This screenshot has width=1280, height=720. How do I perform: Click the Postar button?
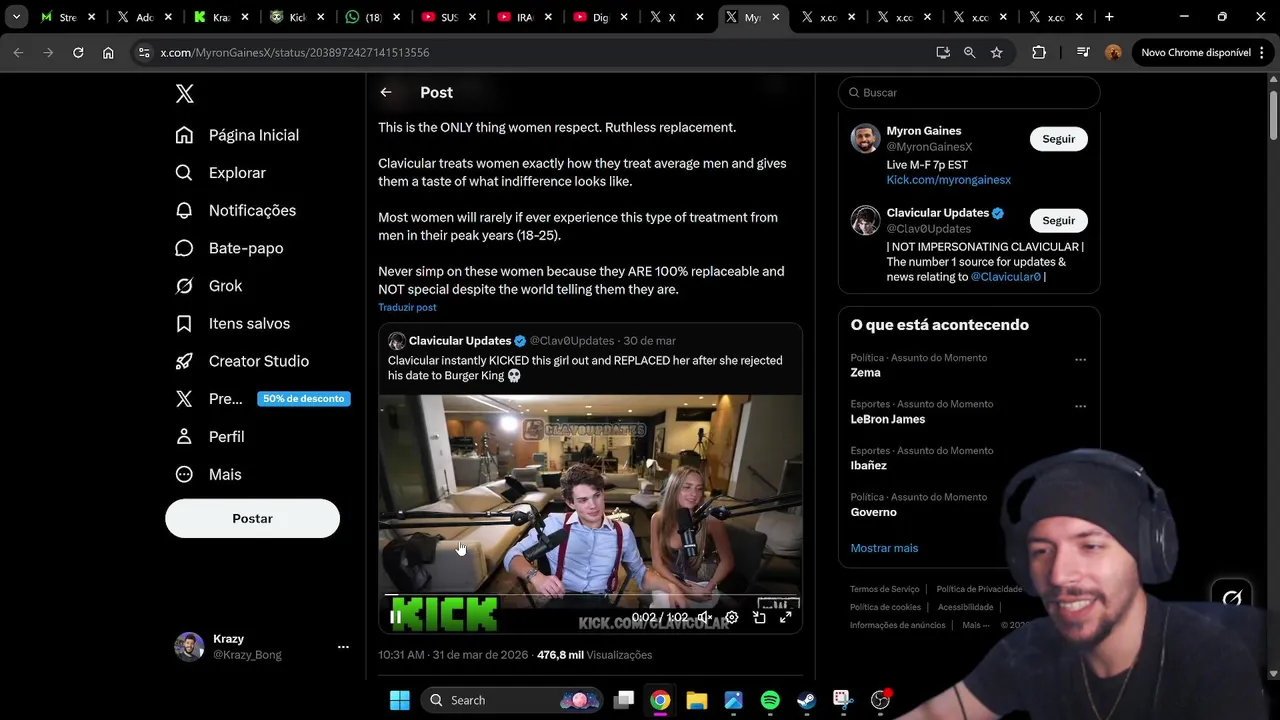(252, 518)
